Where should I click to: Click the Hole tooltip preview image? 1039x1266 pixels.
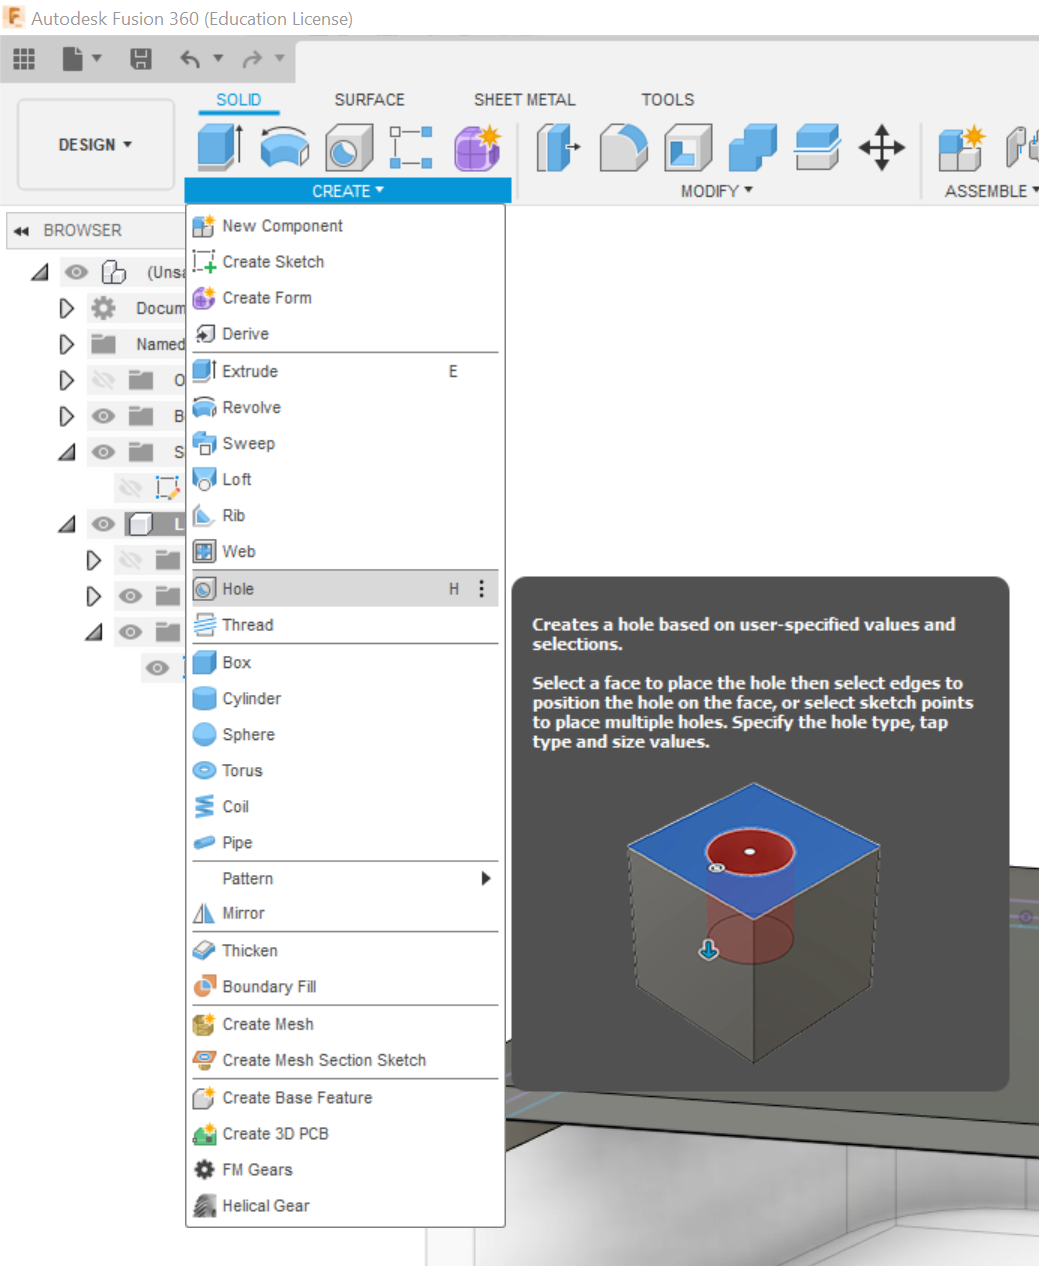click(754, 922)
